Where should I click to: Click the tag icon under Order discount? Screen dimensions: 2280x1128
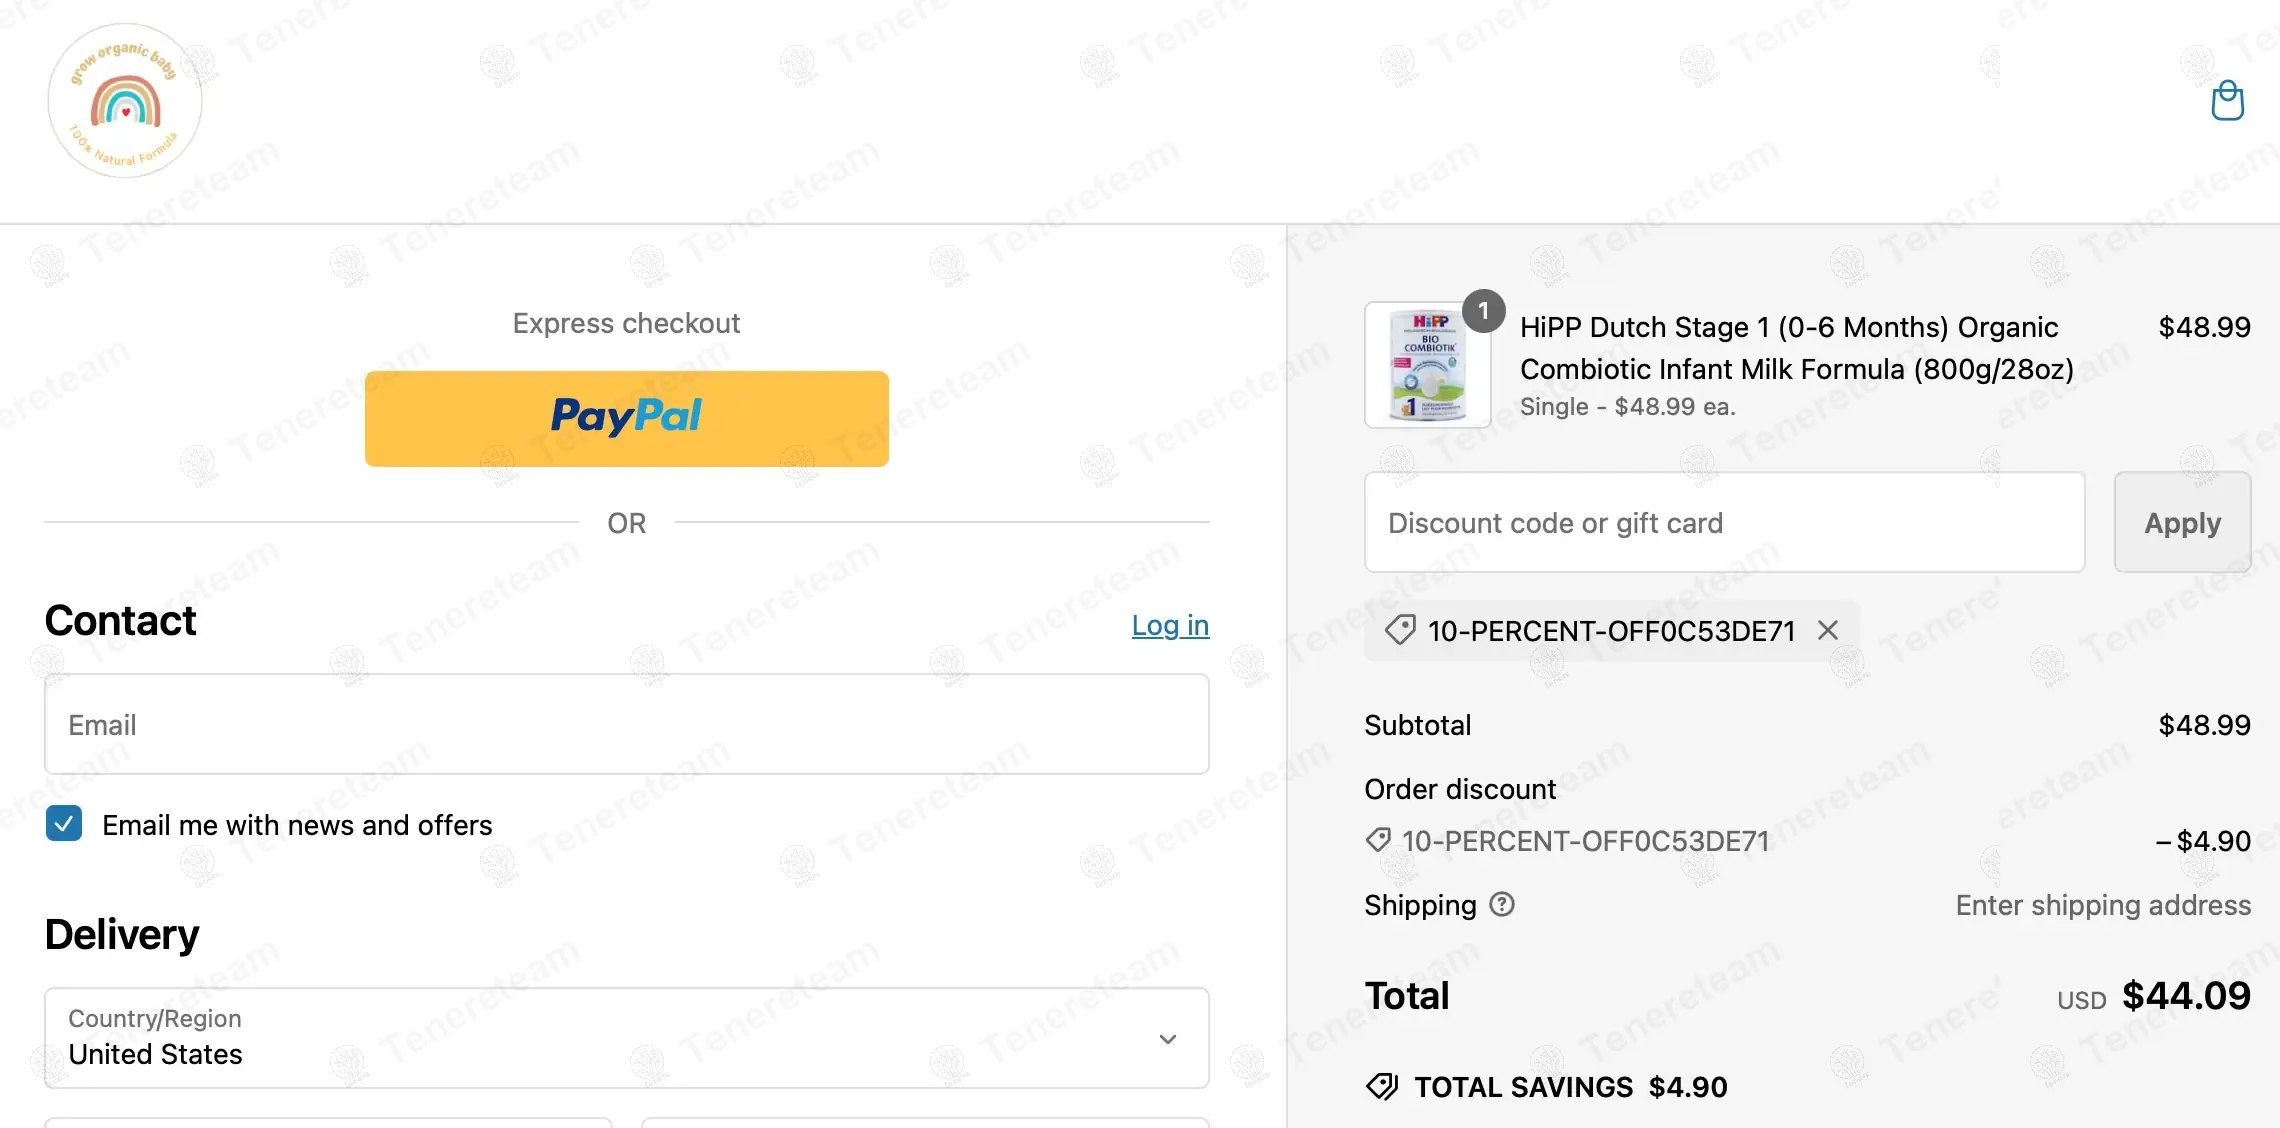[1378, 840]
